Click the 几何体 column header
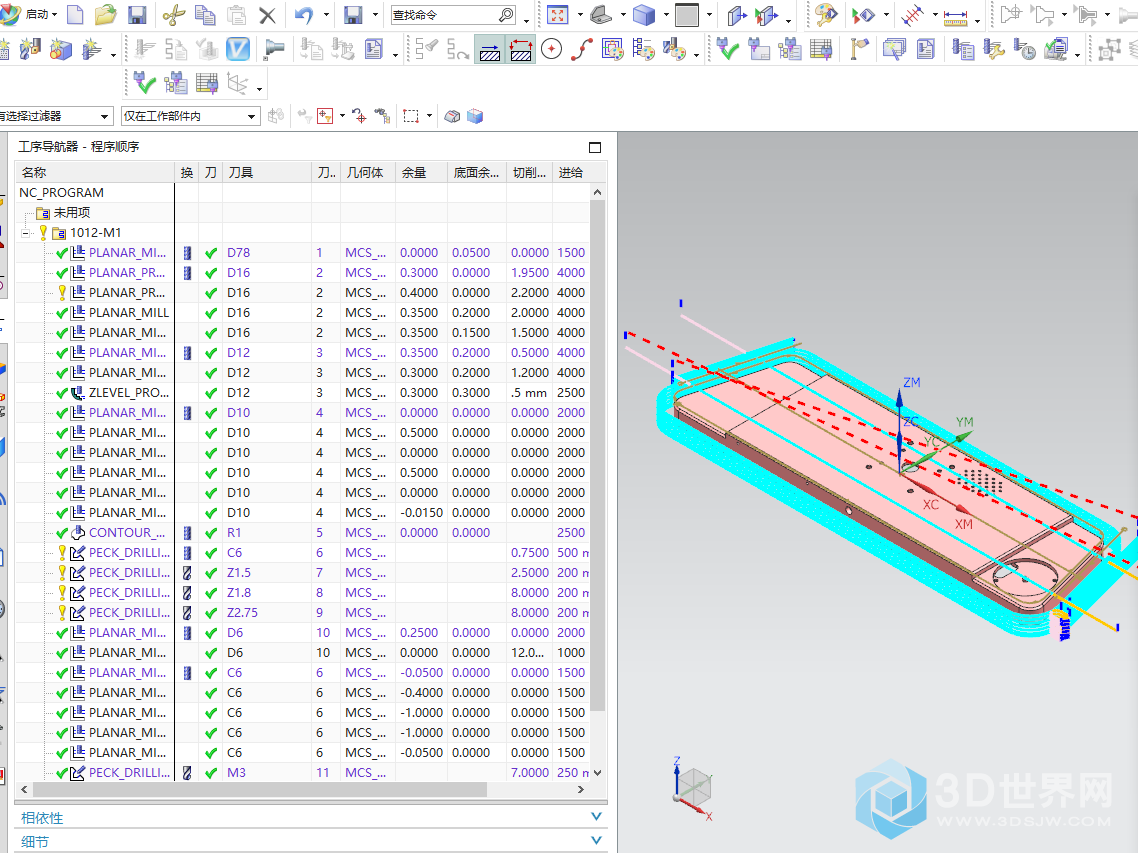Image resolution: width=1138 pixels, height=853 pixels. pyautogui.click(x=368, y=173)
